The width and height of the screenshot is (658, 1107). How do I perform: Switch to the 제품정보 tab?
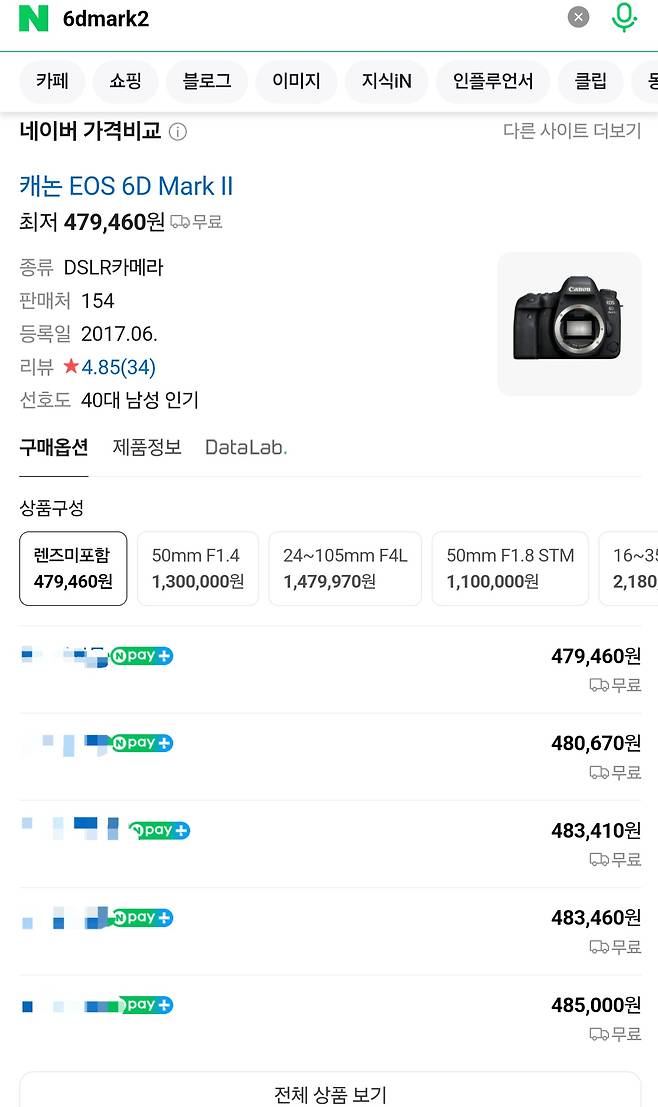coord(147,447)
